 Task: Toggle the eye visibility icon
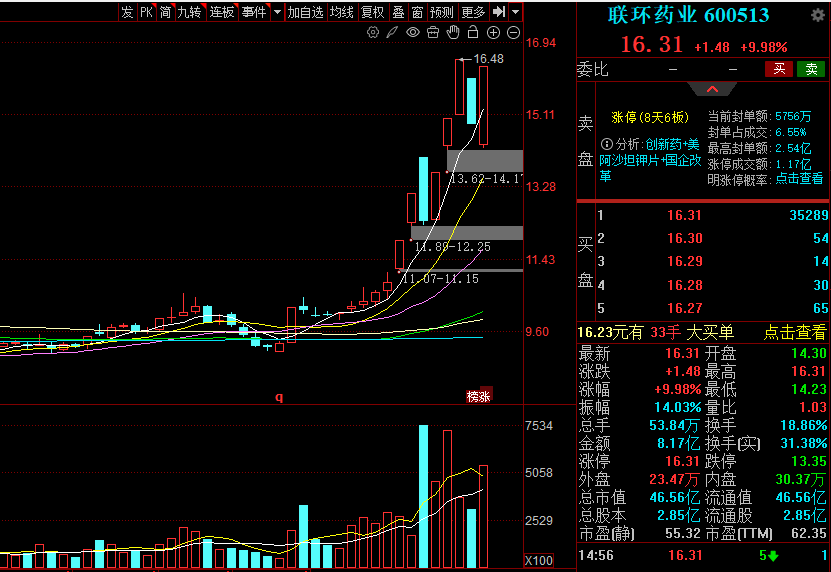(413, 33)
